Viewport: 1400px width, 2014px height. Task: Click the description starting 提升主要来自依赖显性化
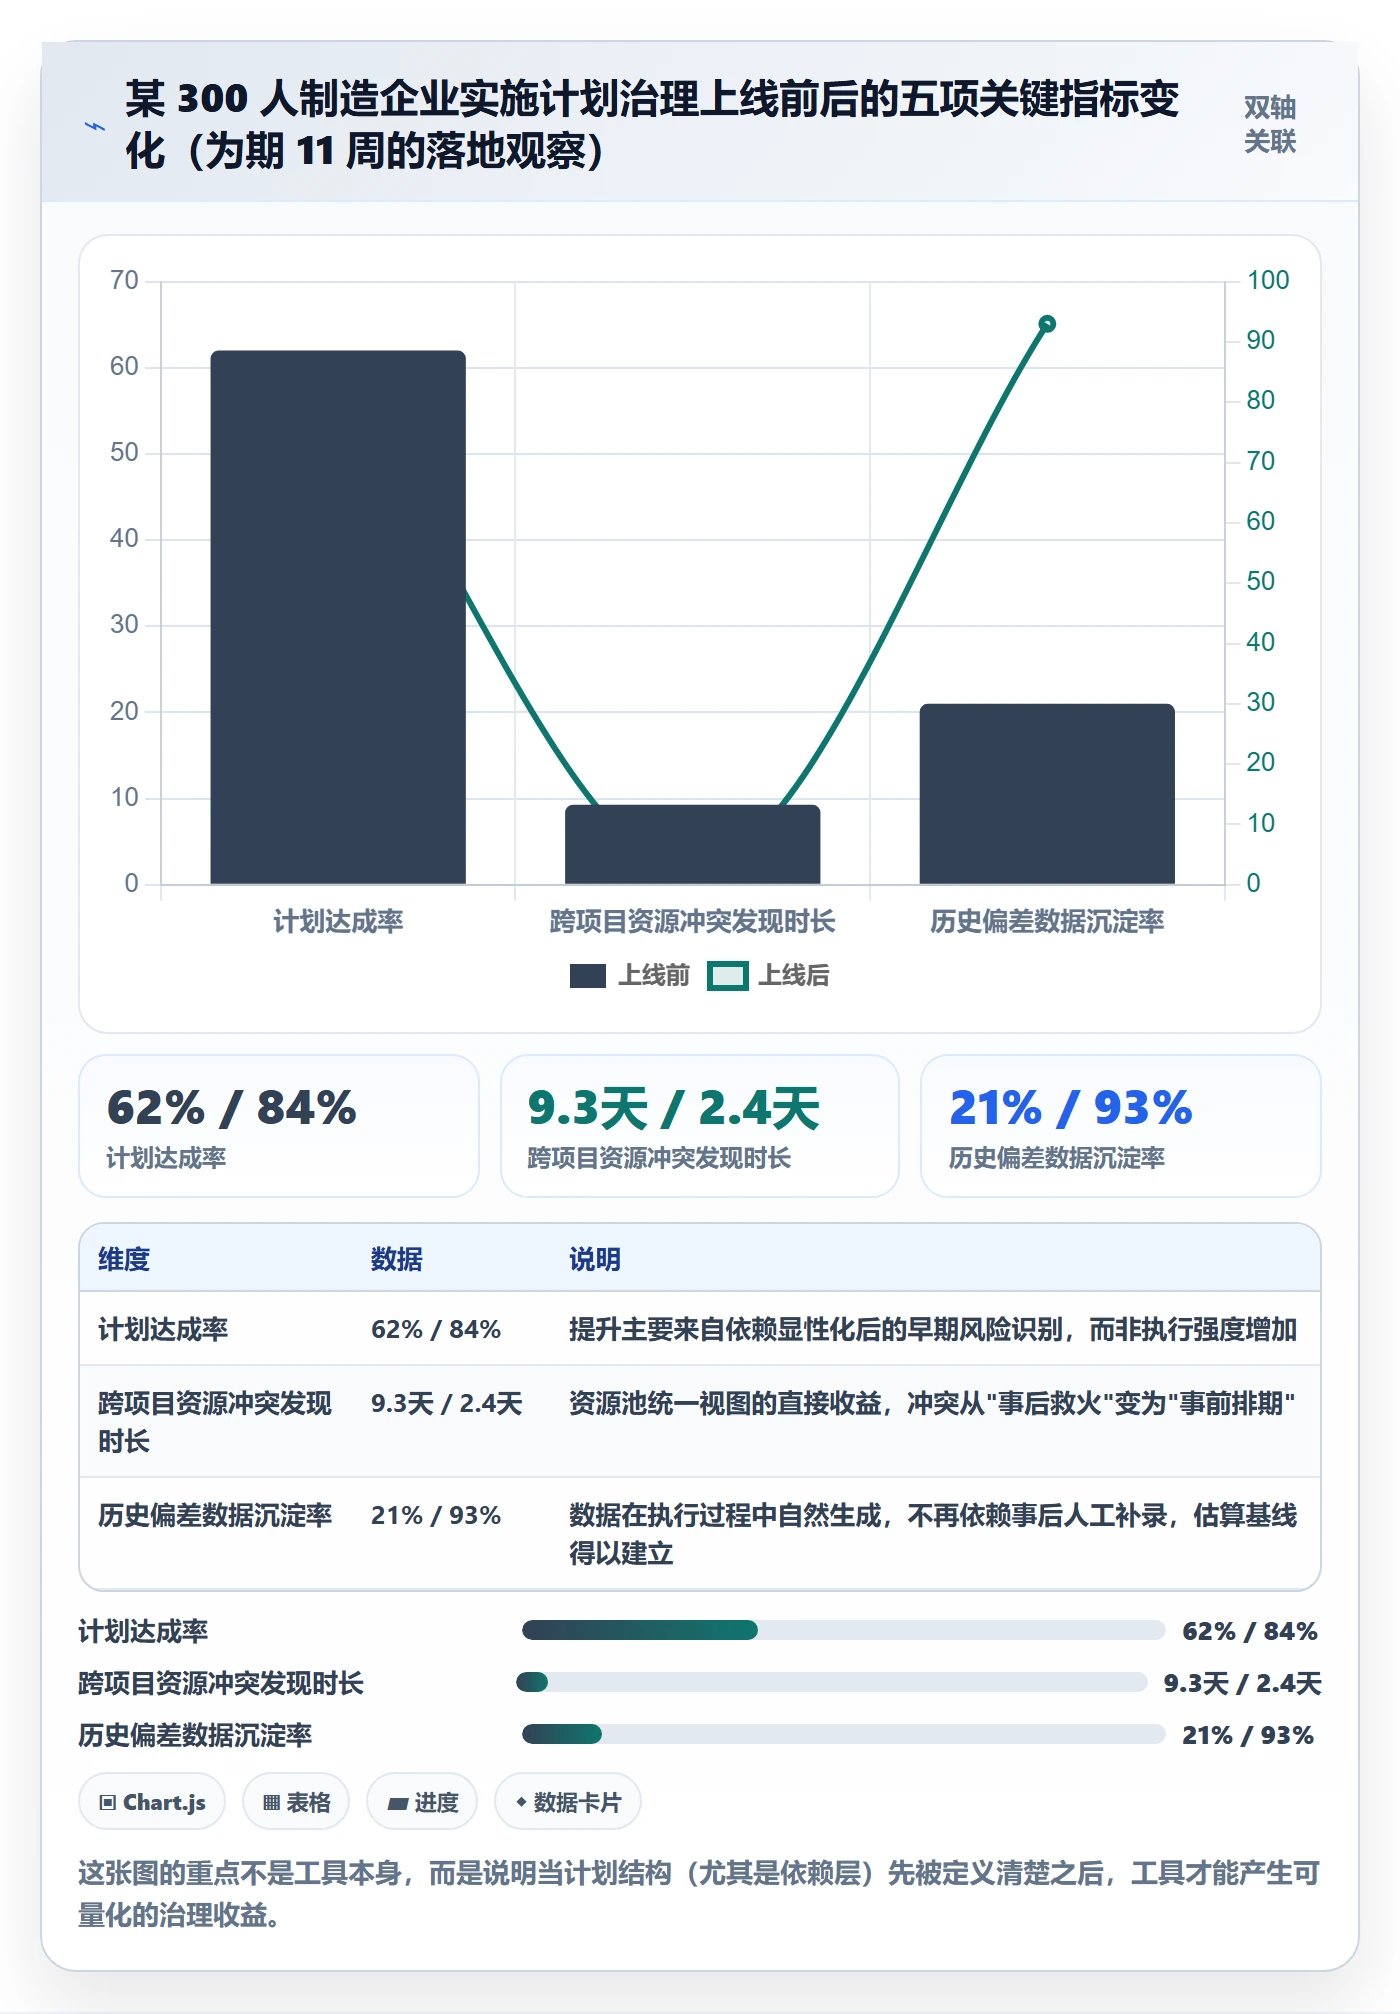tap(933, 1329)
